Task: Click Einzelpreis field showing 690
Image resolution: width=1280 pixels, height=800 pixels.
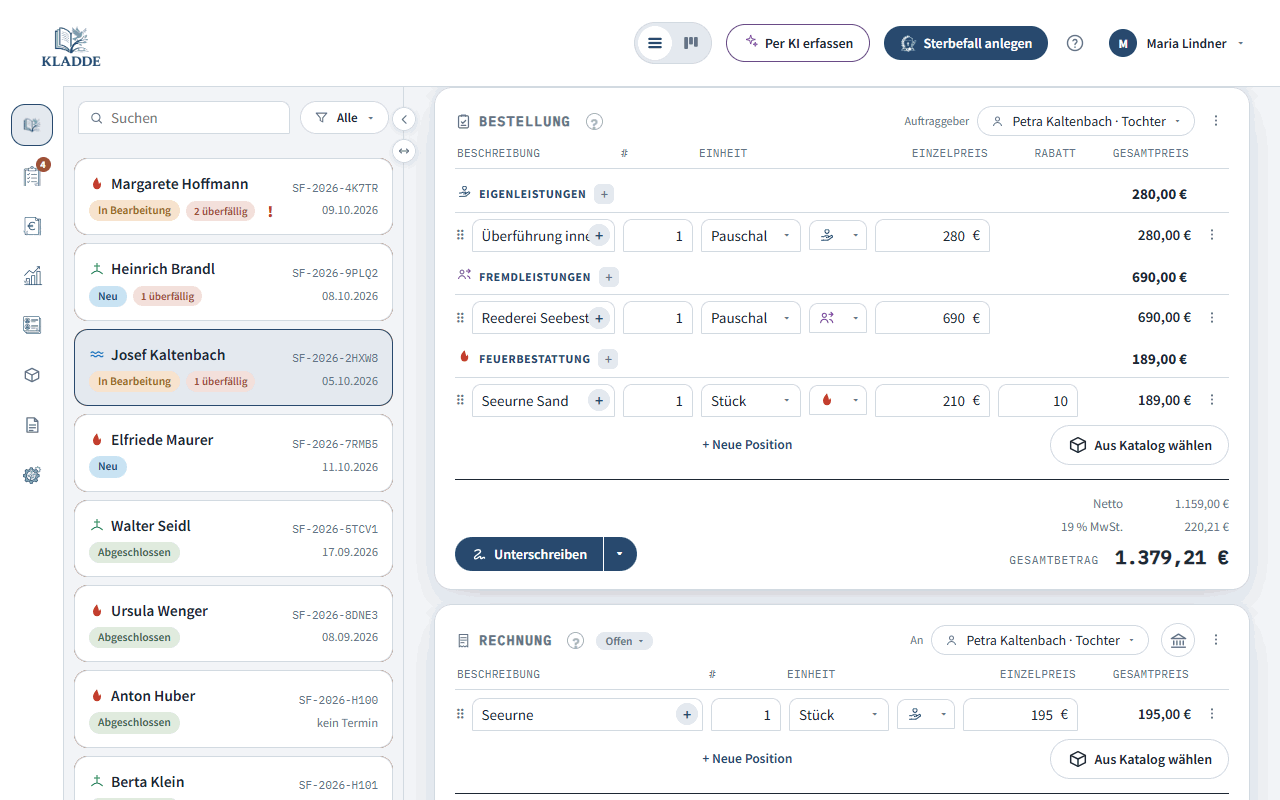Action: click(x=932, y=318)
